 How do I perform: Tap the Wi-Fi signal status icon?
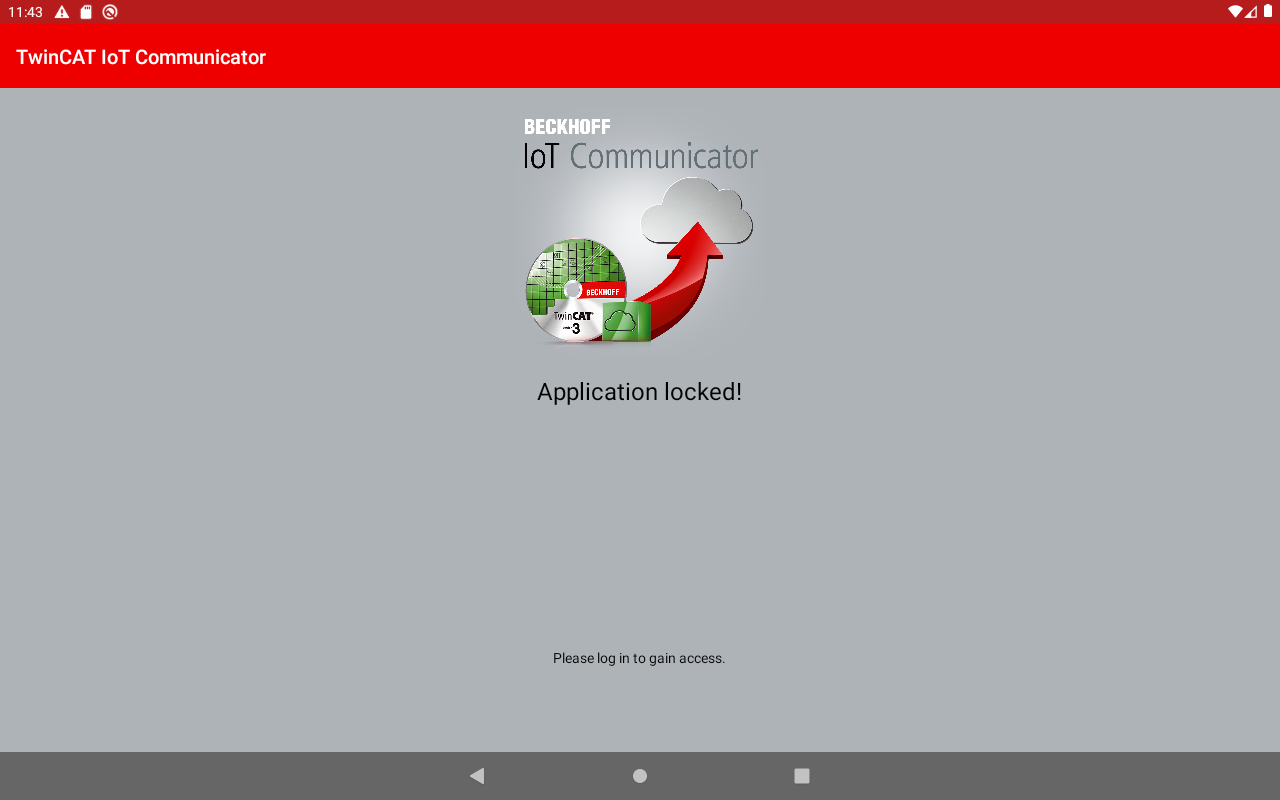coord(1235,12)
